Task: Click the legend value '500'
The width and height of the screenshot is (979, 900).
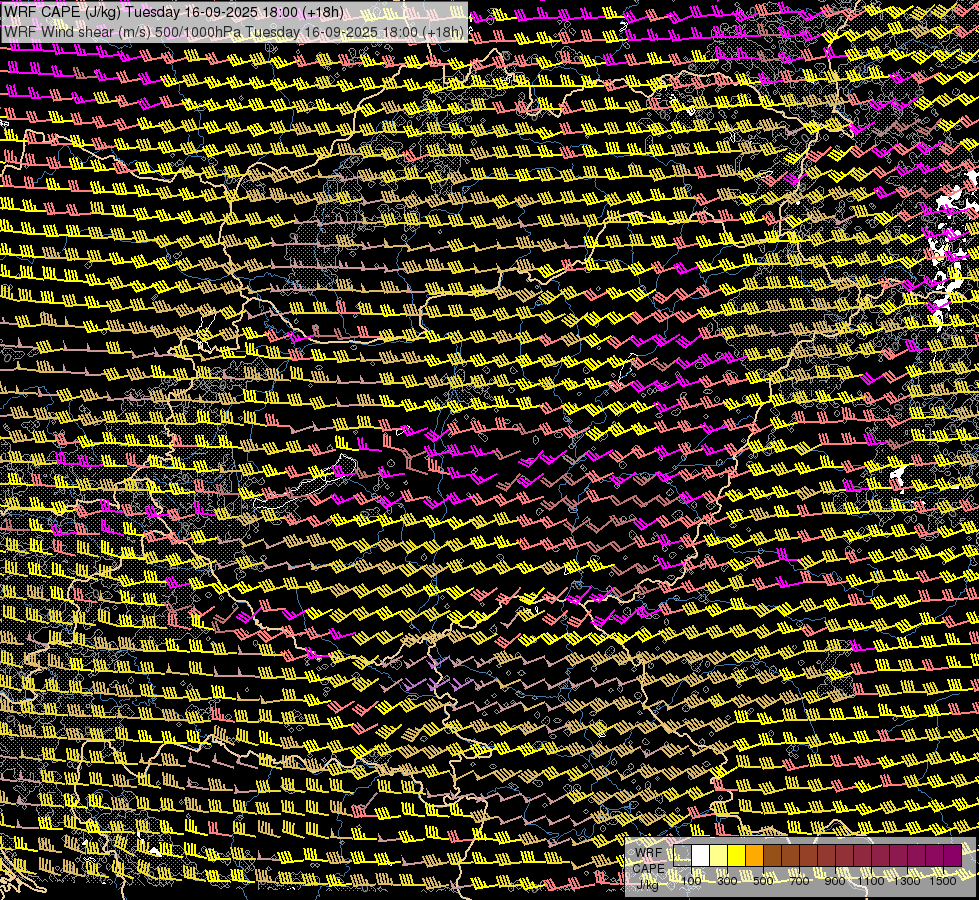Action: click(x=763, y=881)
